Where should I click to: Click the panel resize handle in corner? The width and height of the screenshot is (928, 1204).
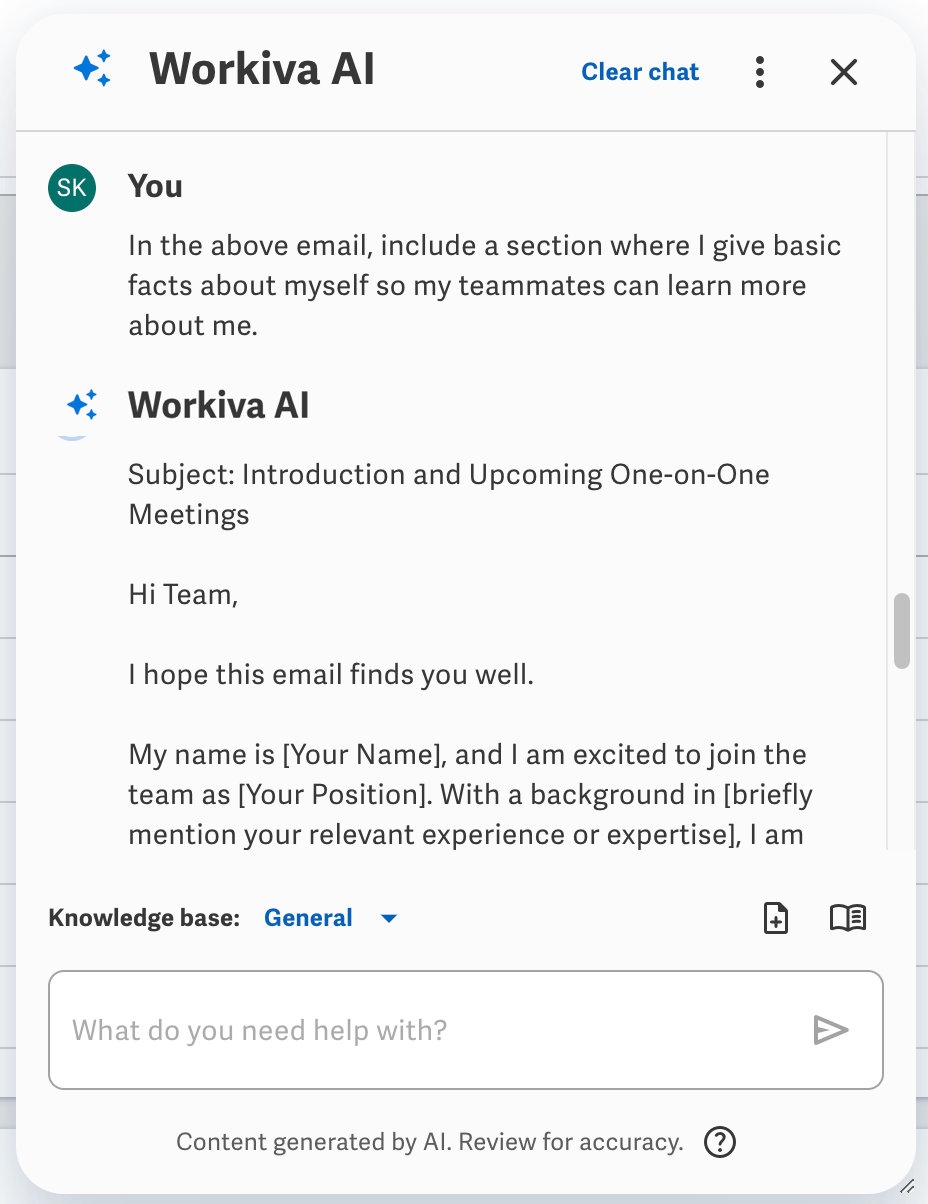pos(907,1186)
